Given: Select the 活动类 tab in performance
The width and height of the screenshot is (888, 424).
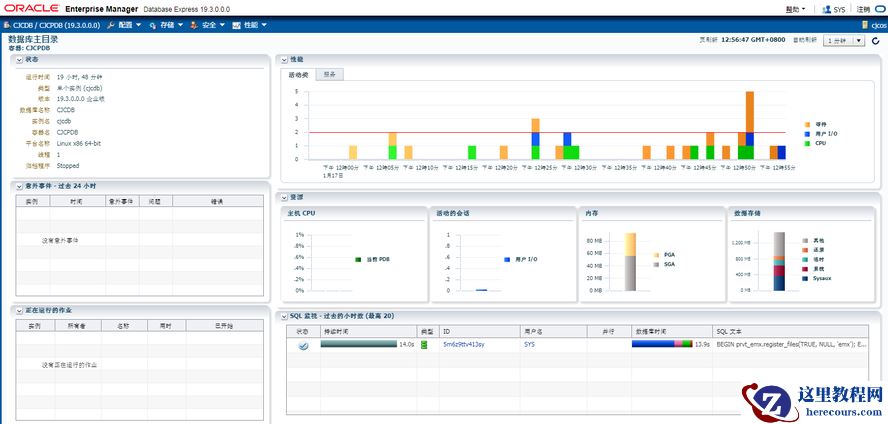Looking at the screenshot, I should (x=298, y=75).
